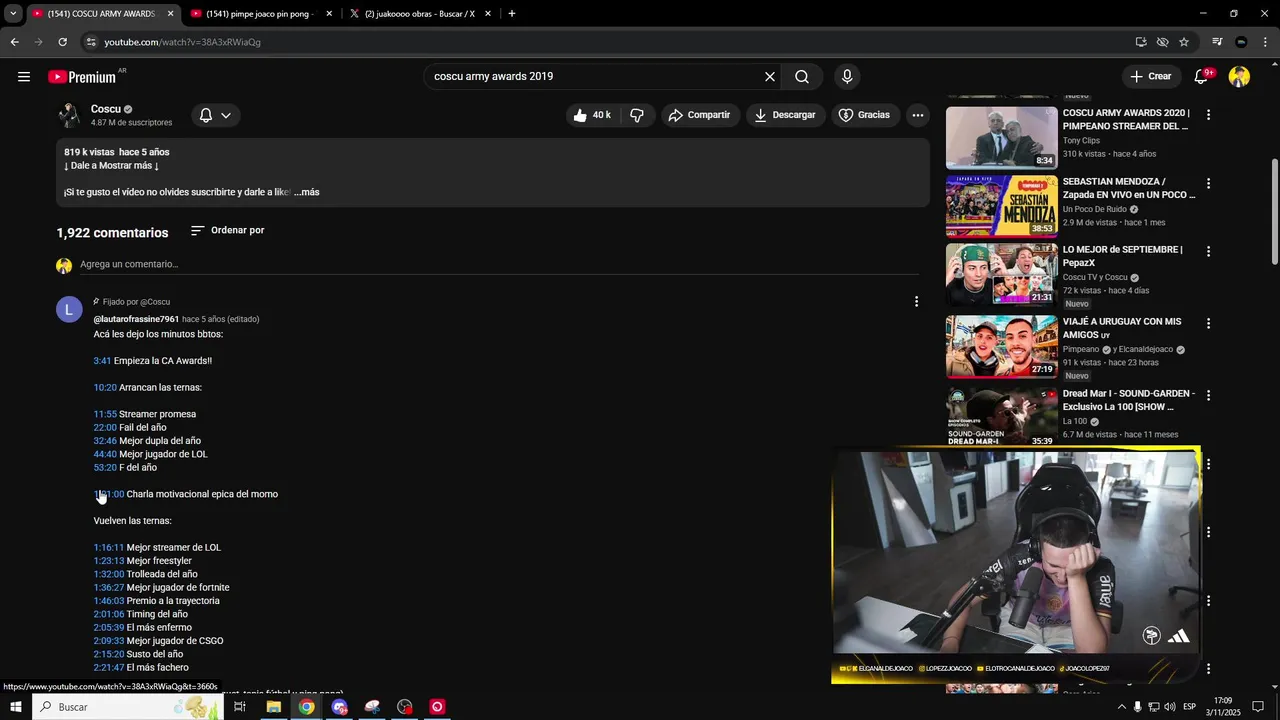The width and height of the screenshot is (1280, 720).
Task: Run search with magnifier button
Action: pos(802,77)
